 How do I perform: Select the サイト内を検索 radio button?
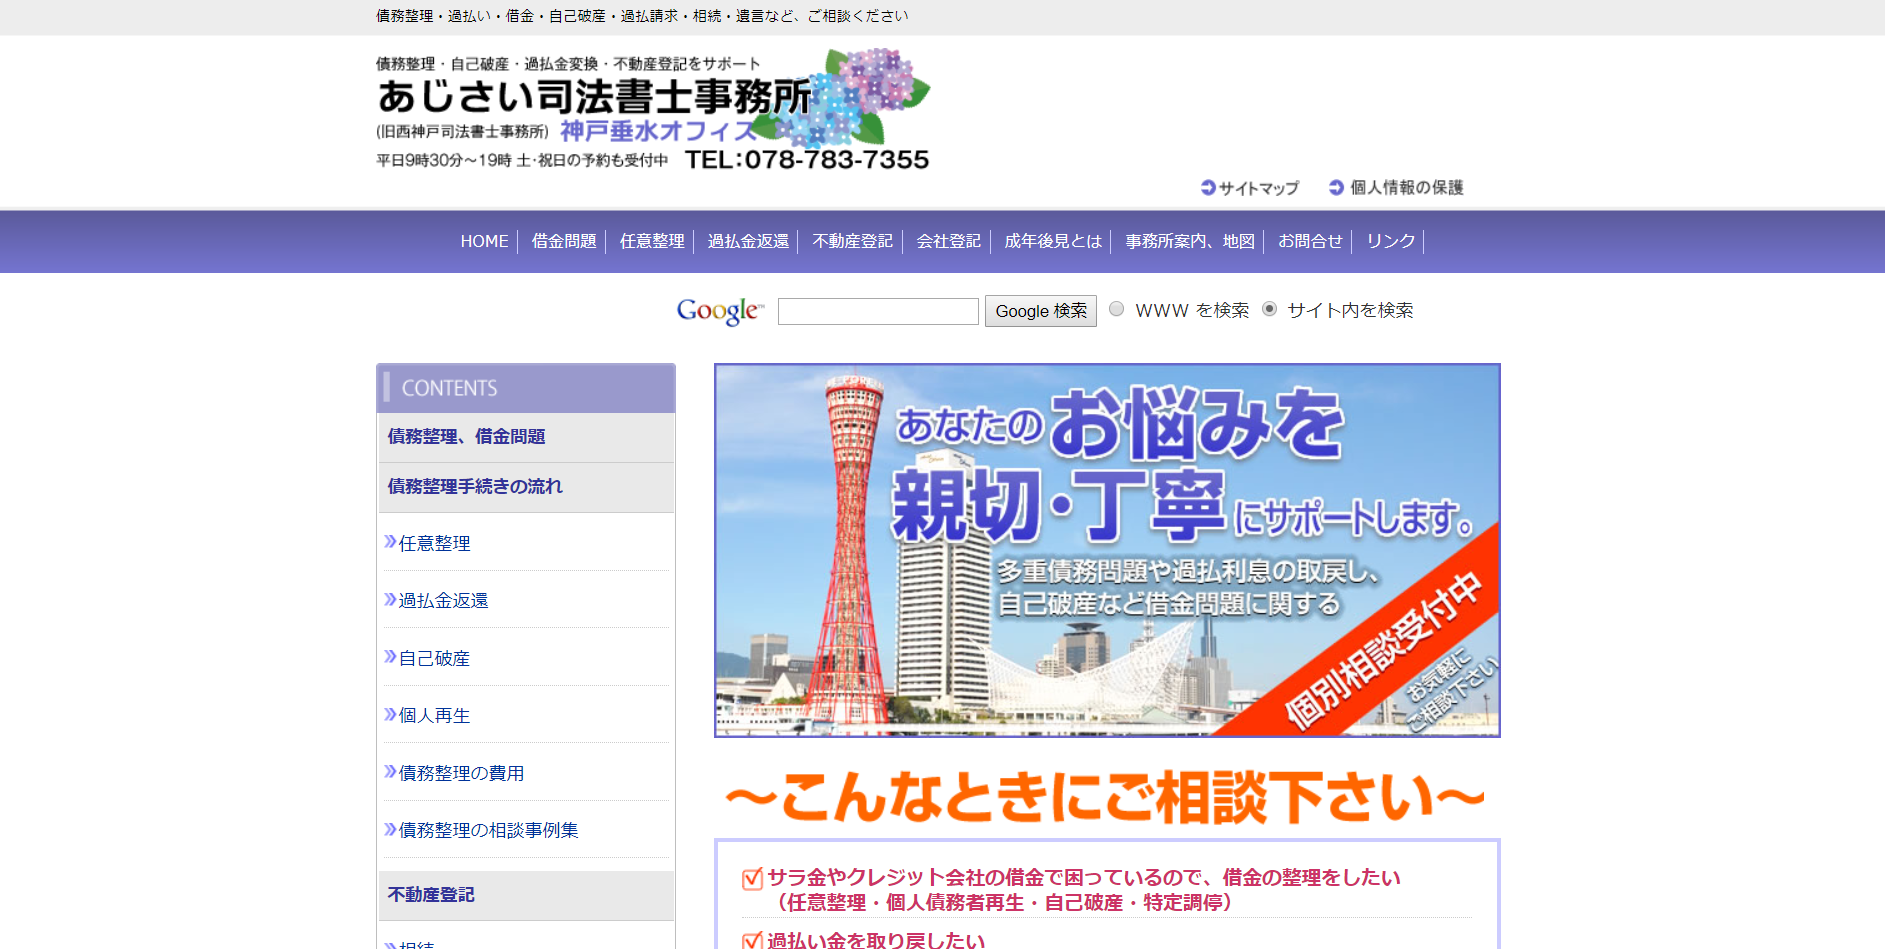(x=1269, y=309)
